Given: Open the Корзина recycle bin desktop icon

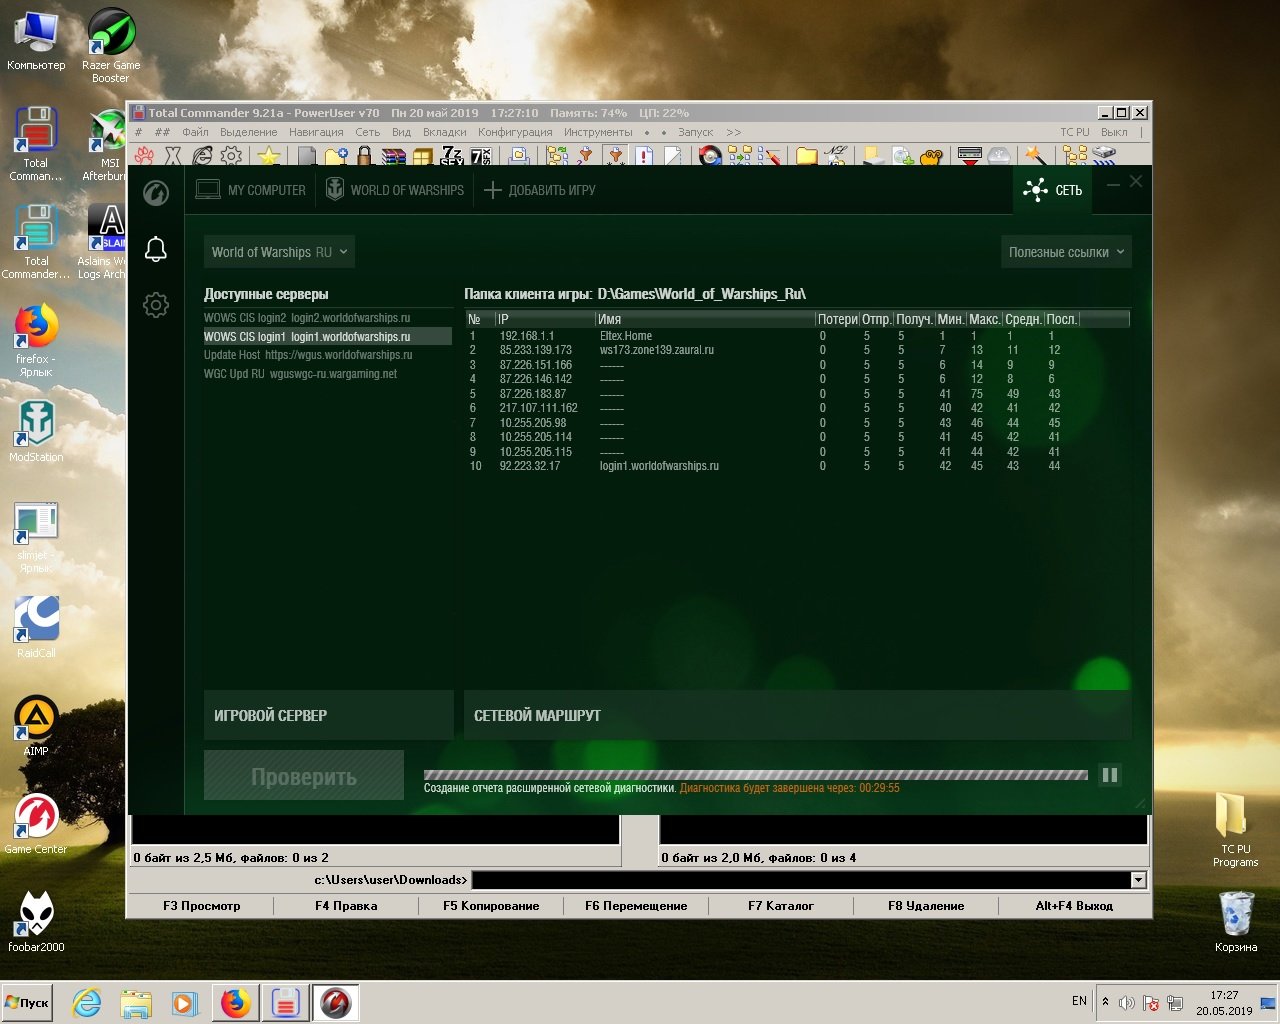Looking at the screenshot, I should pos(1236,922).
